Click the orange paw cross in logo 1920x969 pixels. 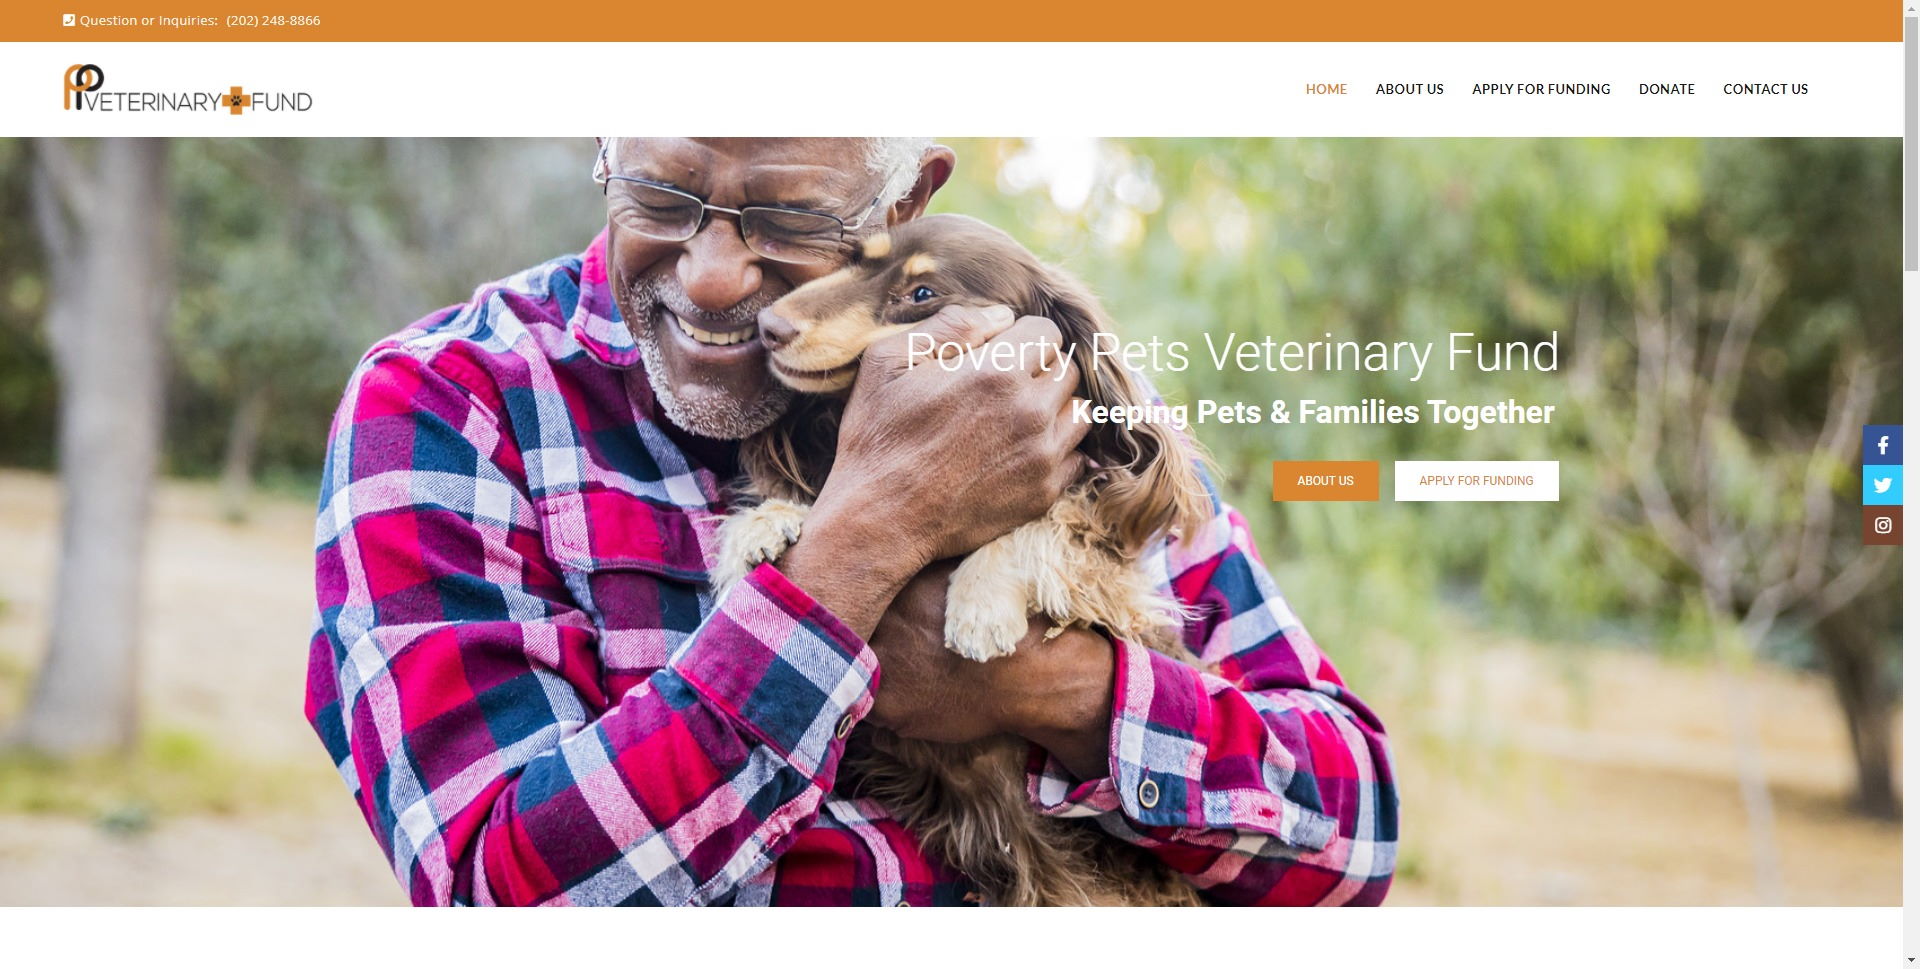click(x=235, y=100)
